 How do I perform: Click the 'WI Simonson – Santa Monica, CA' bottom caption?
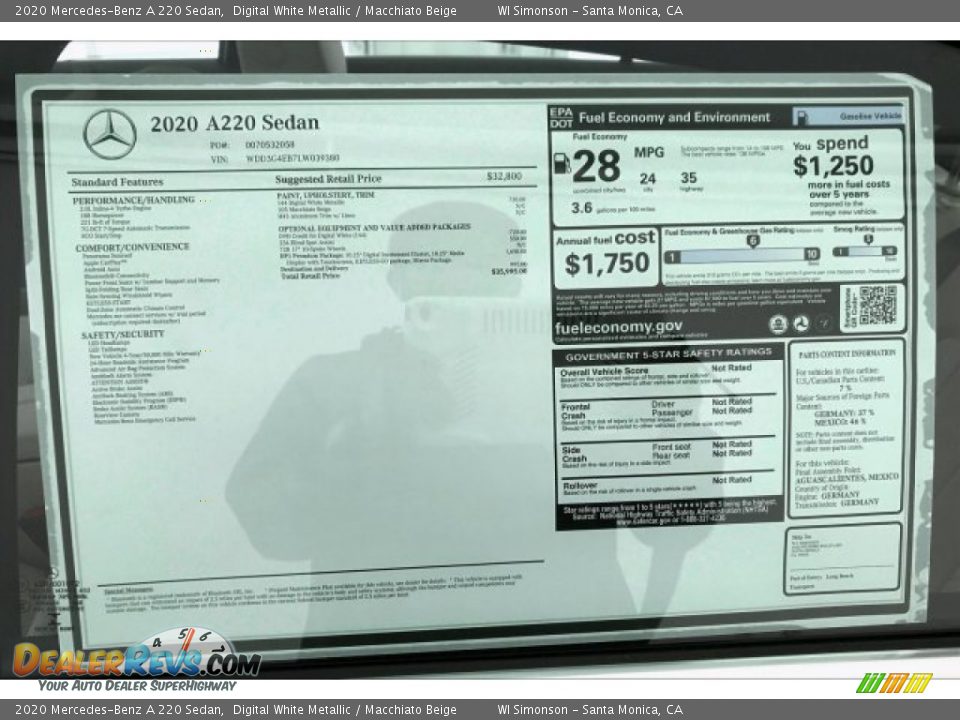590,710
